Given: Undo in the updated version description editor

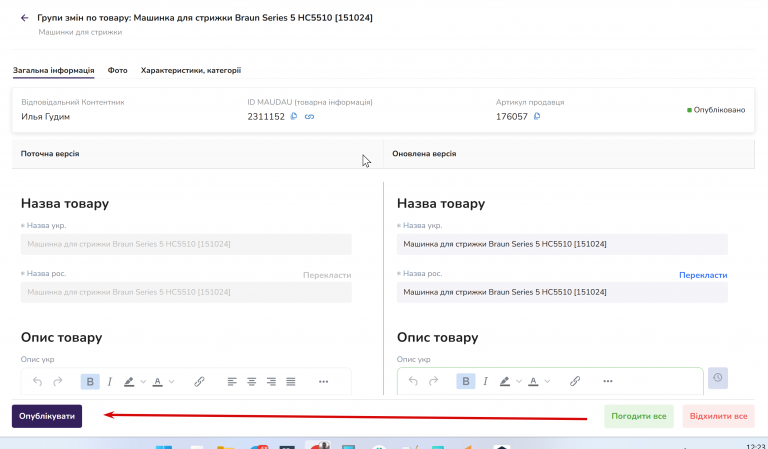Looking at the screenshot, I should click(413, 381).
